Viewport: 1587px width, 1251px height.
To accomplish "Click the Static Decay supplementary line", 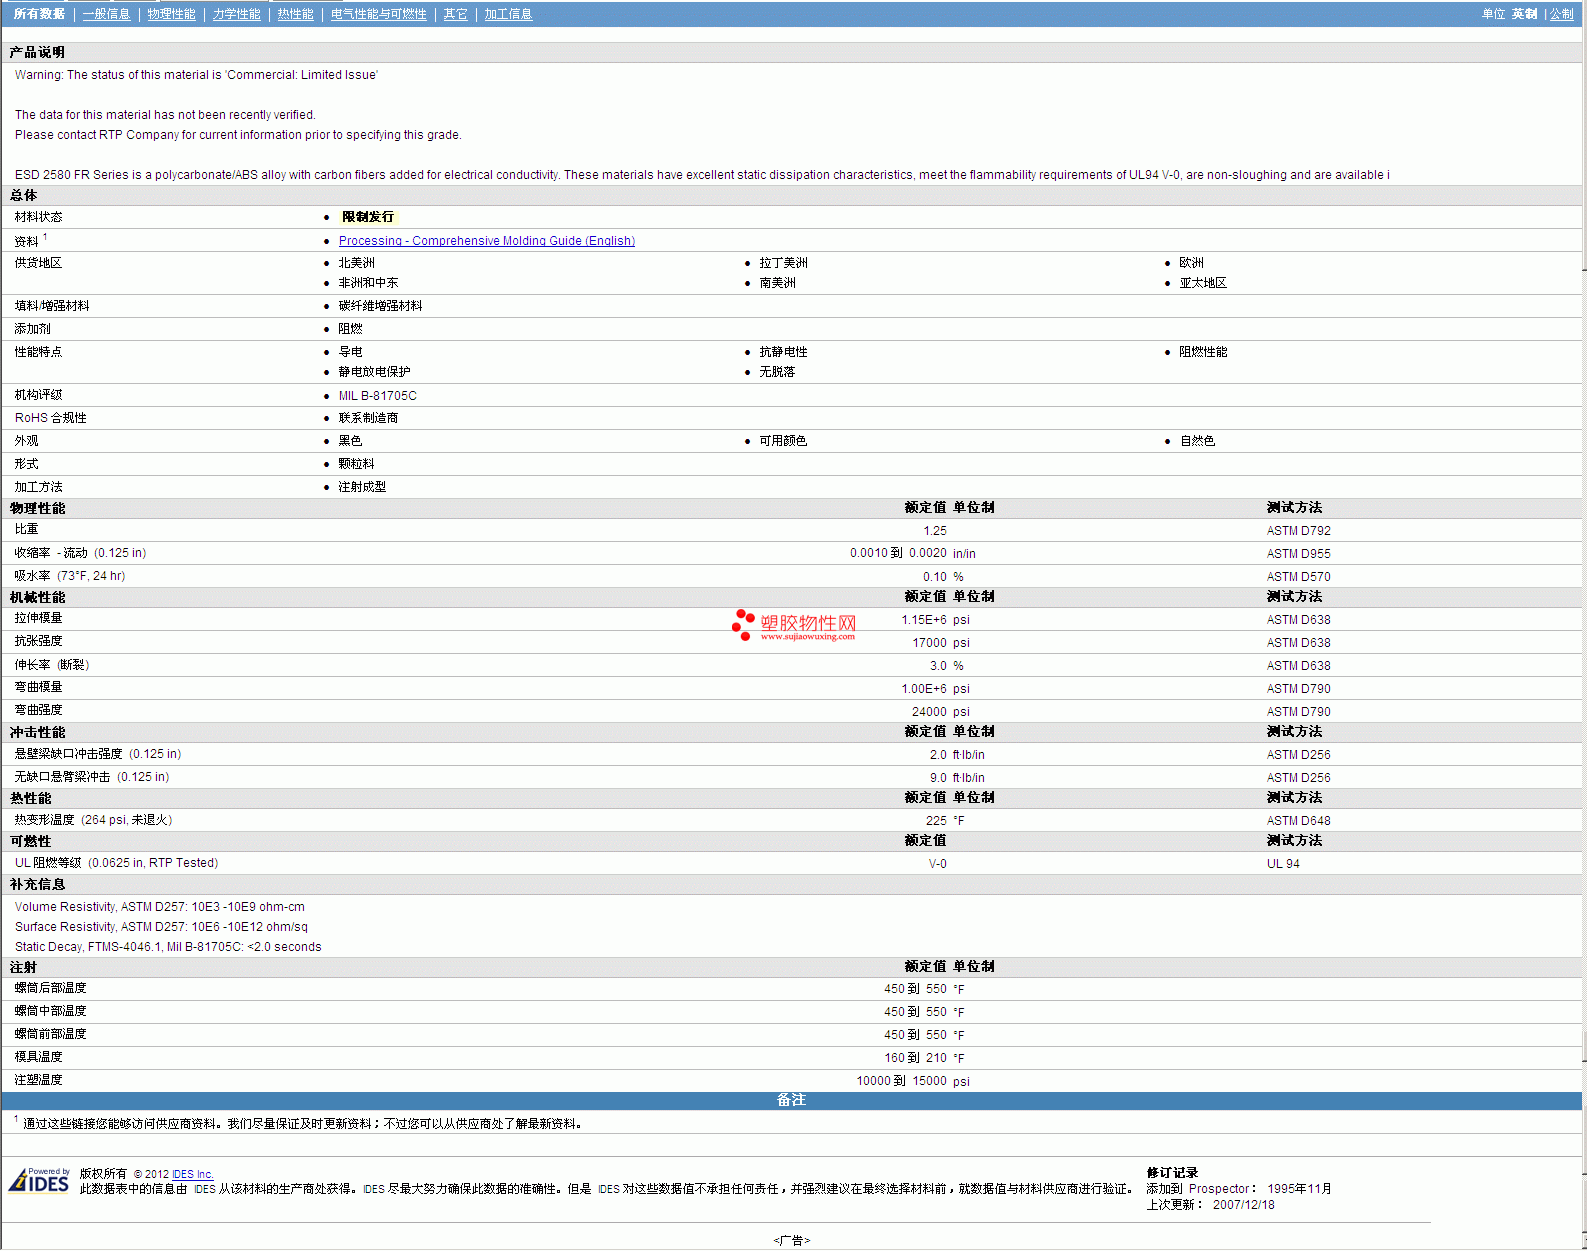I will (x=168, y=947).
